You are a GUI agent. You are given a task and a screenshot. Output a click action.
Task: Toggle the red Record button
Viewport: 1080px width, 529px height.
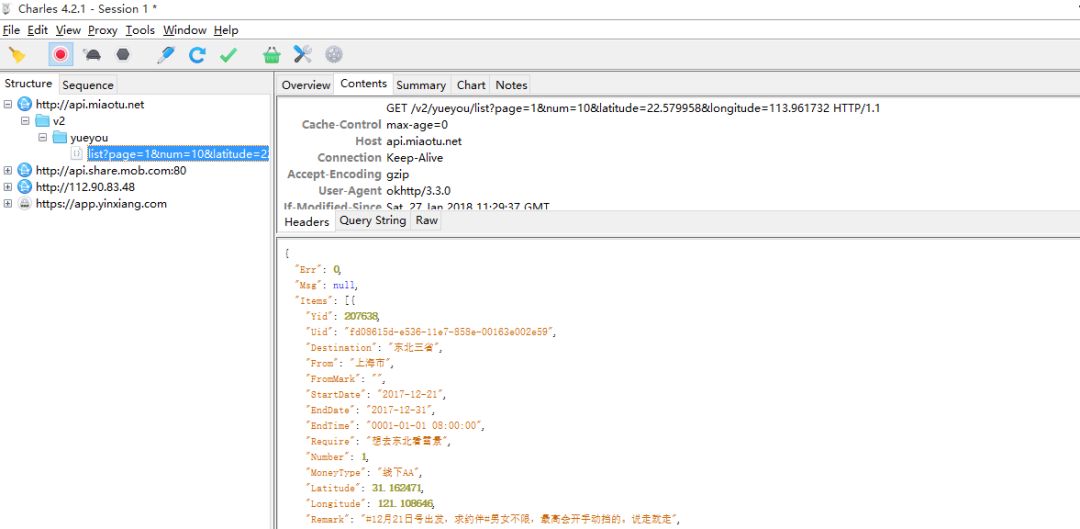pyautogui.click(x=61, y=54)
